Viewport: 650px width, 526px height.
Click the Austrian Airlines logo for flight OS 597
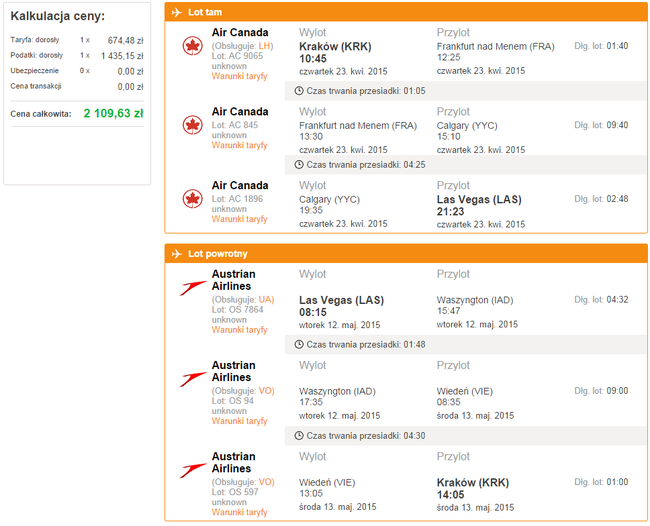click(x=193, y=470)
